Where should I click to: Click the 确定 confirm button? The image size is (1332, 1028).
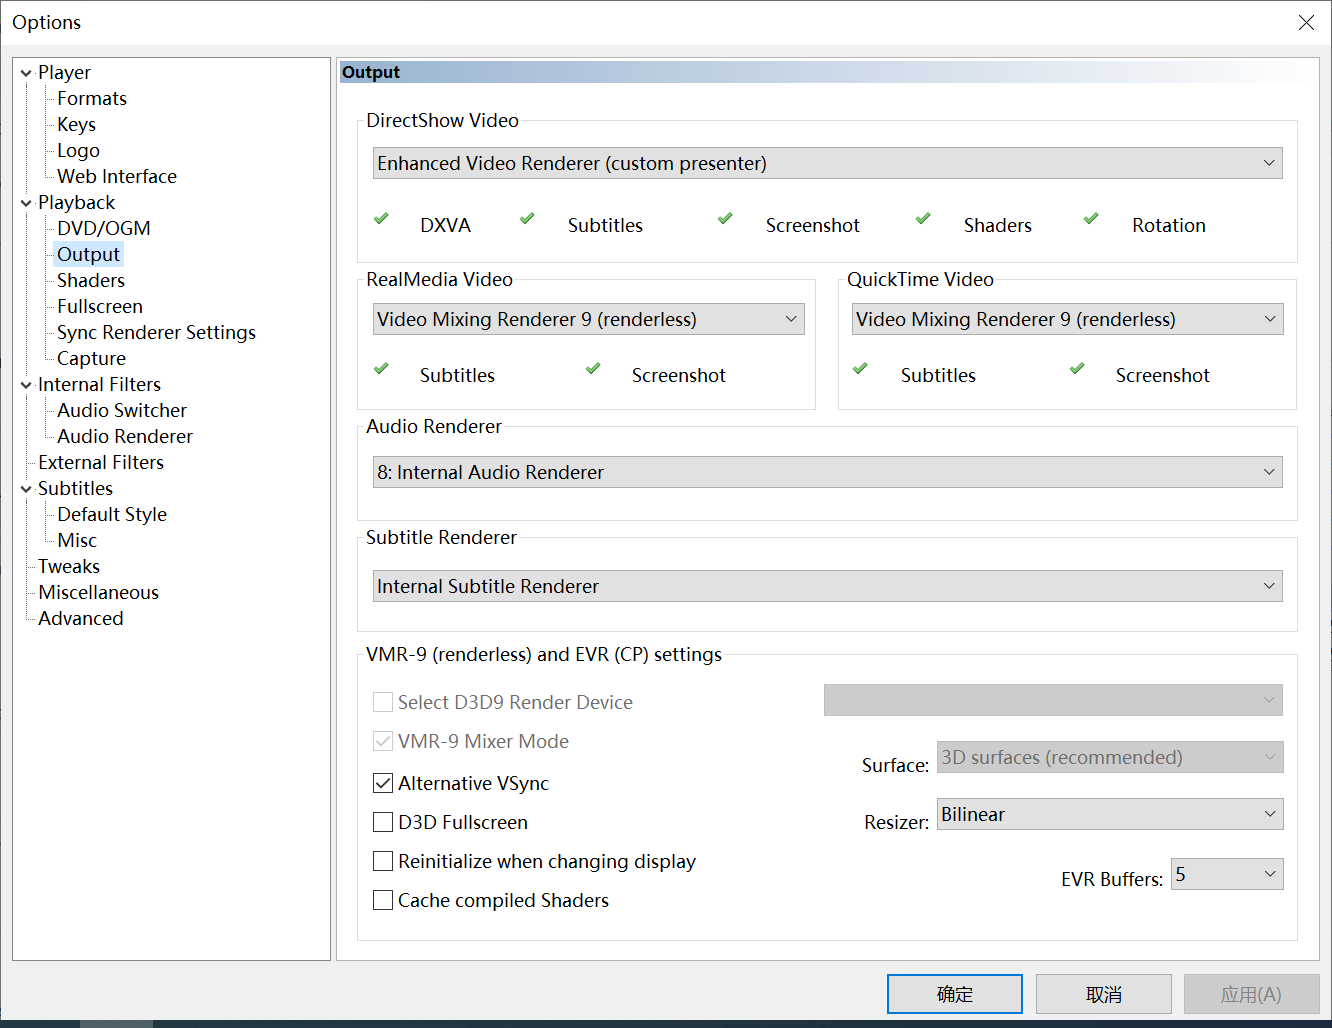[954, 993]
